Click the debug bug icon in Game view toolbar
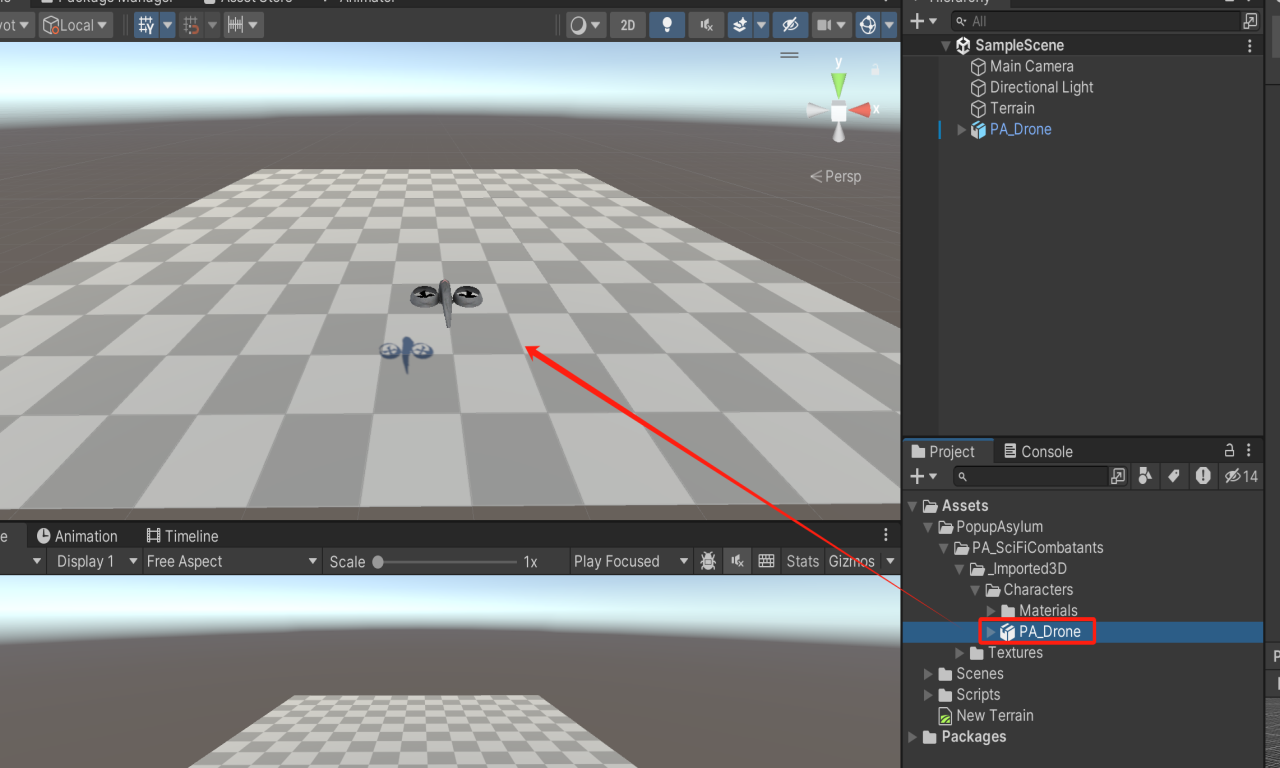 pos(708,561)
